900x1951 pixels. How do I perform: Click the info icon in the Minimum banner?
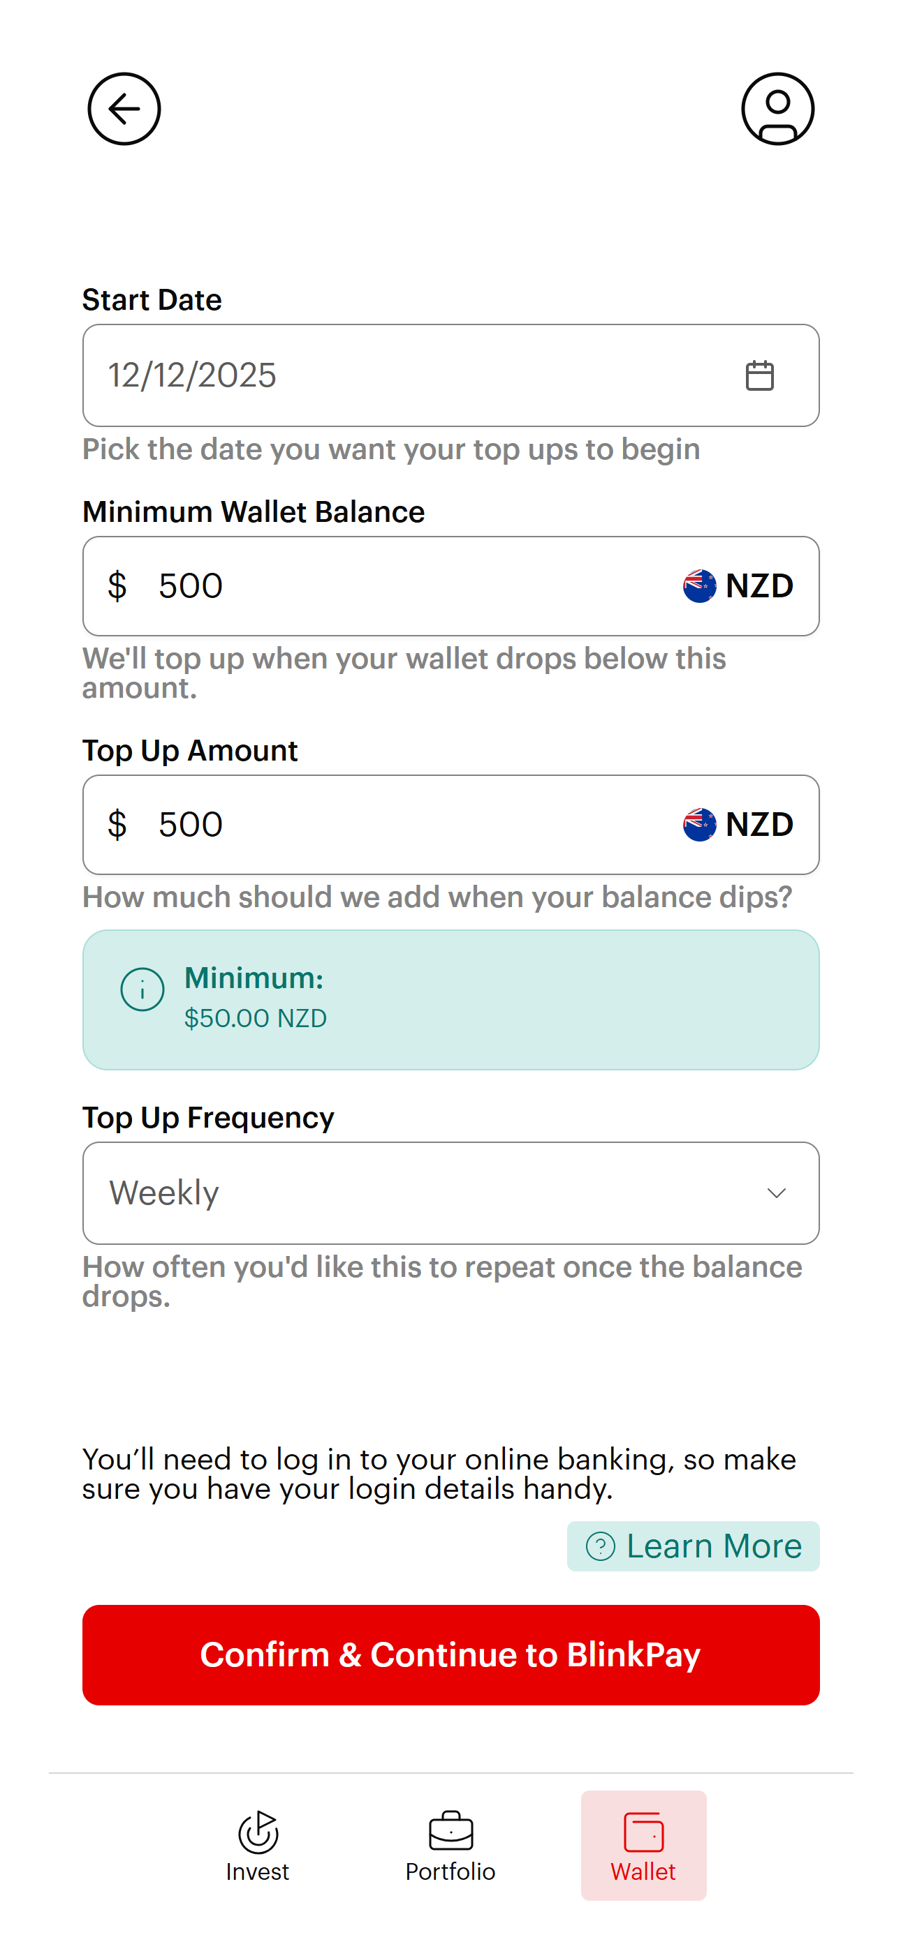point(142,989)
